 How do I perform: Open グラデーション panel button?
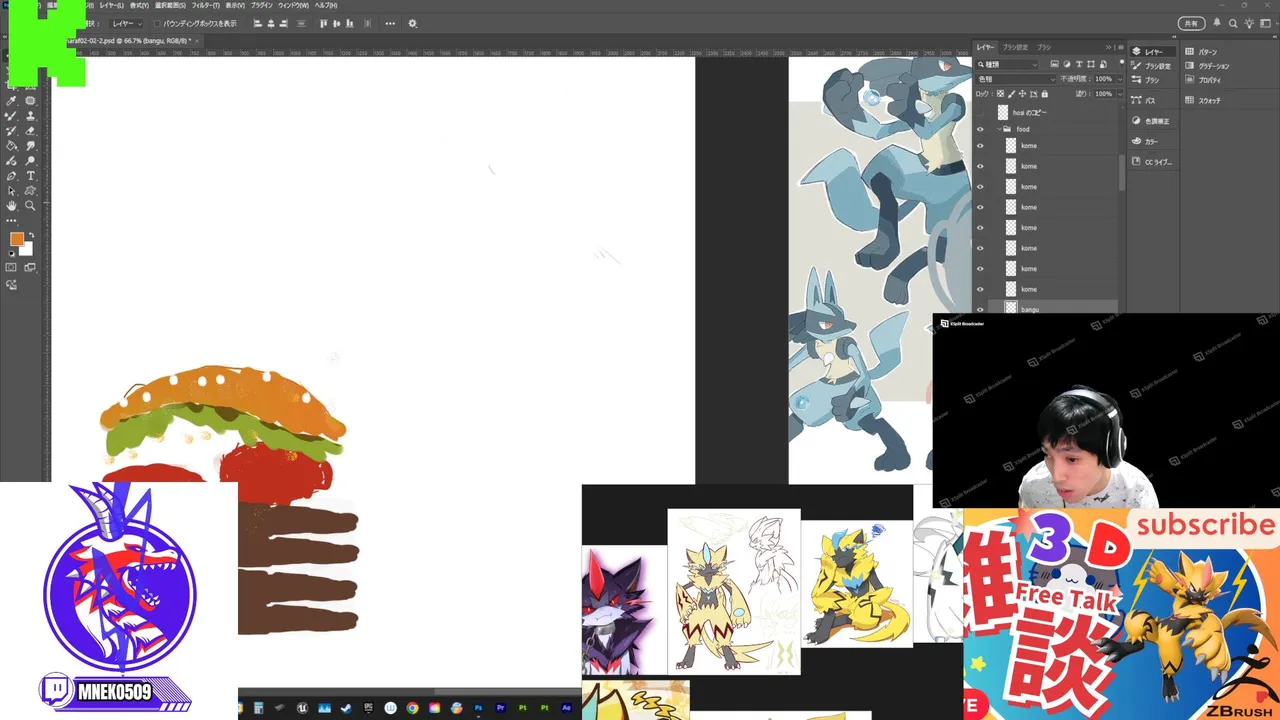pyautogui.click(x=1207, y=66)
